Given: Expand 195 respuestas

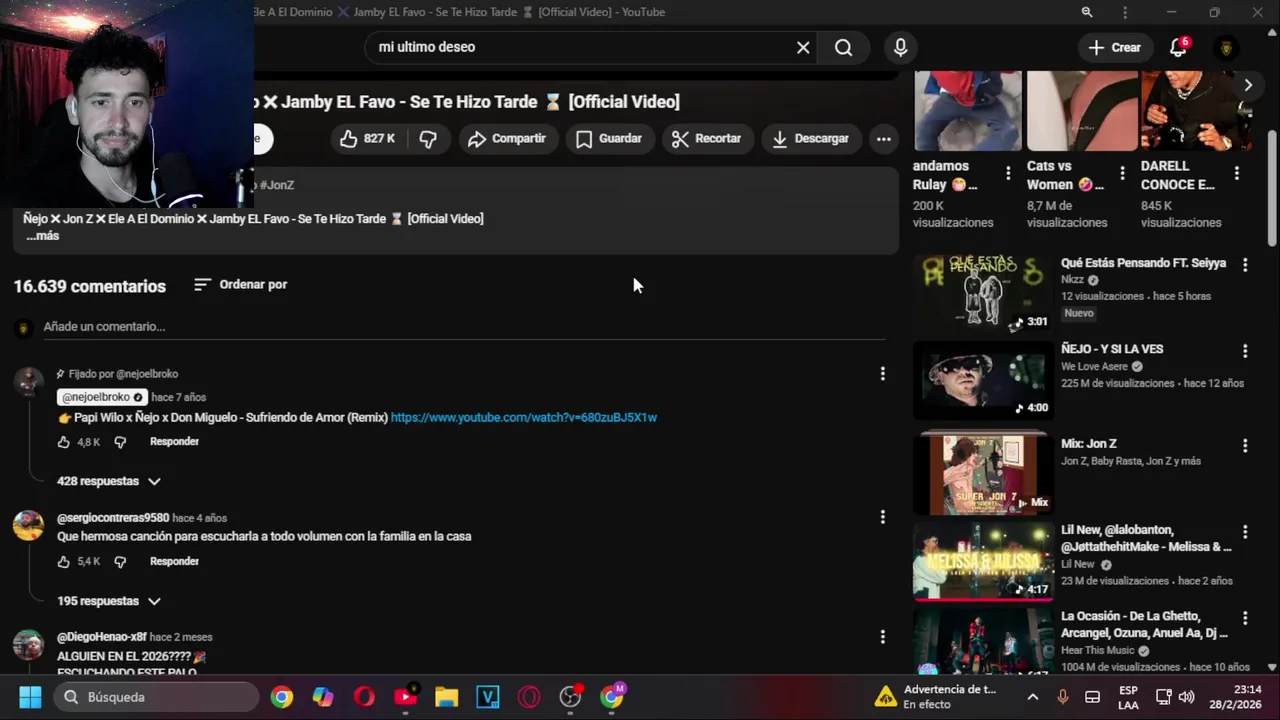Looking at the screenshot, I should click(x=108, y=602).
